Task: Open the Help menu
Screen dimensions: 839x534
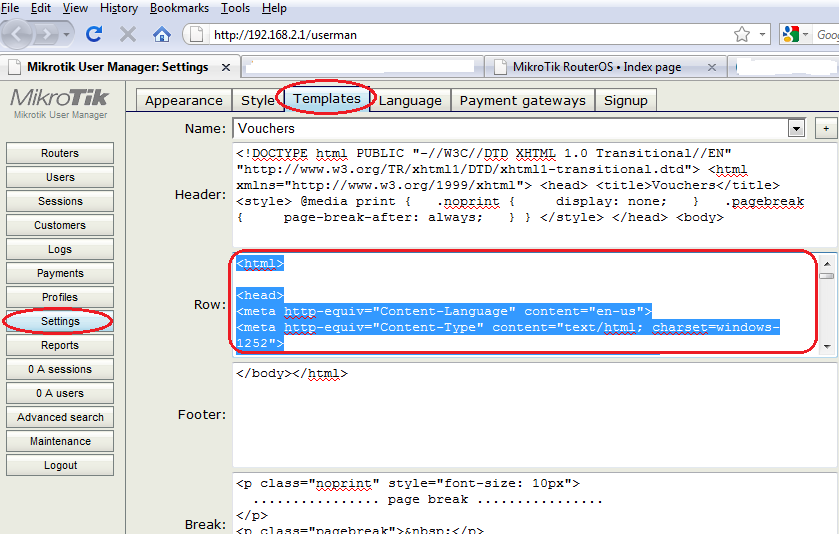Action: pyautogui.click(x=274, y=8)
